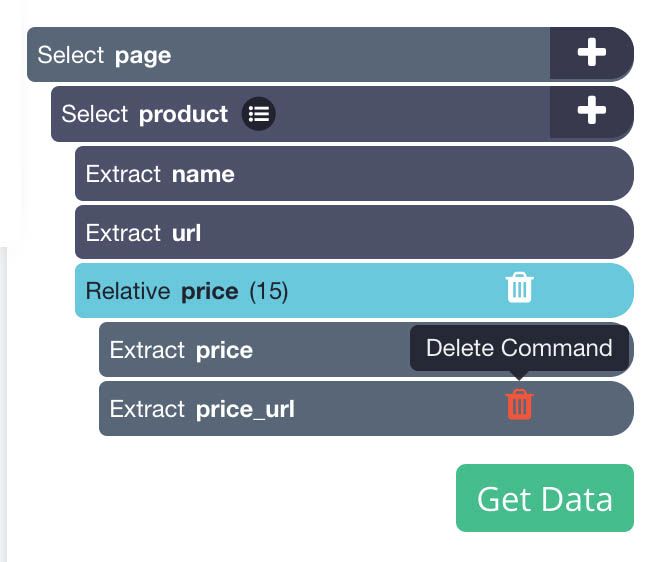Click the red trash on price_url
Image resolution: width=654 pixels, height=562 pixels.
[x=519, y=405]
